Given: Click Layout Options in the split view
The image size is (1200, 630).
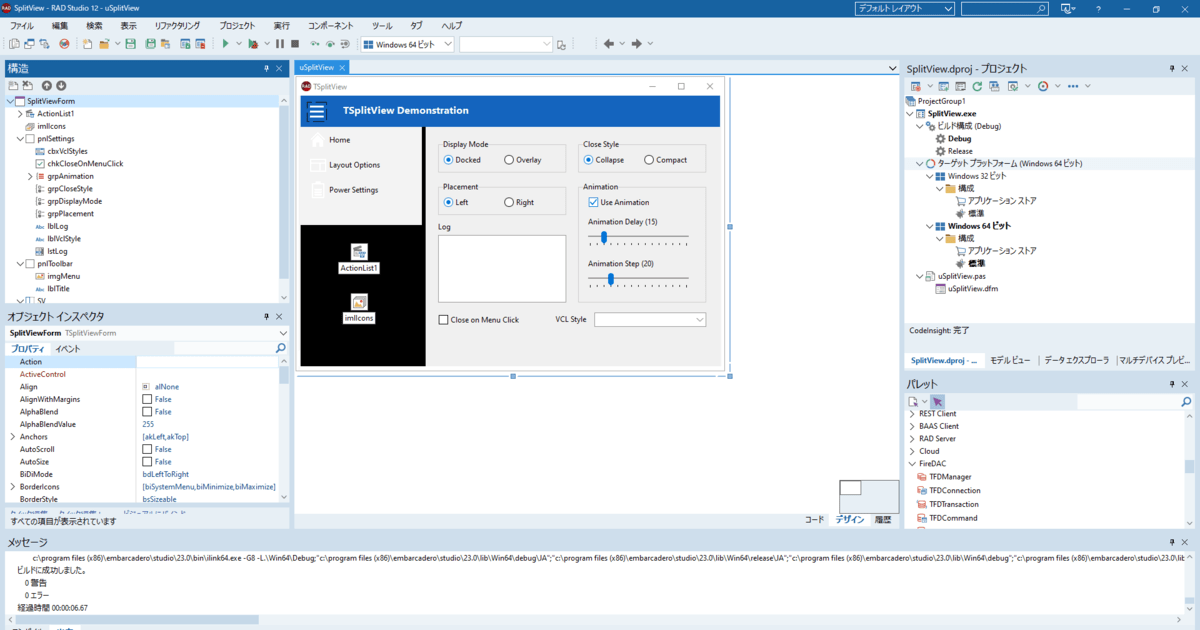Looking at the screenshot, I should tap(355, 165).
